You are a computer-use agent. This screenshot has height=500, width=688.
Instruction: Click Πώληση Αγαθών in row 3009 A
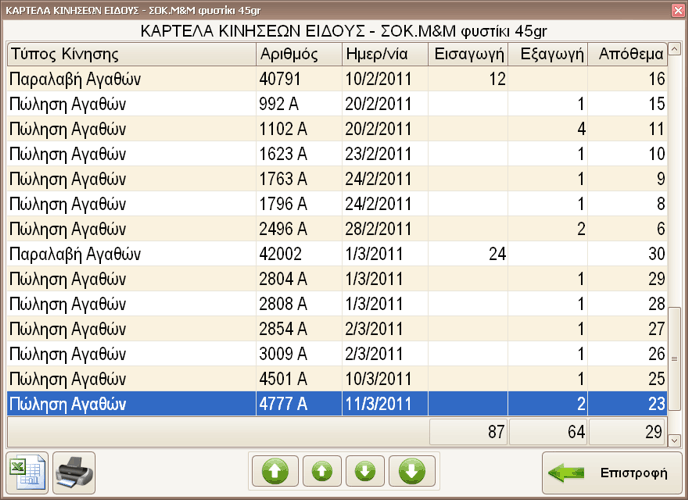click(x=68, y=354)
